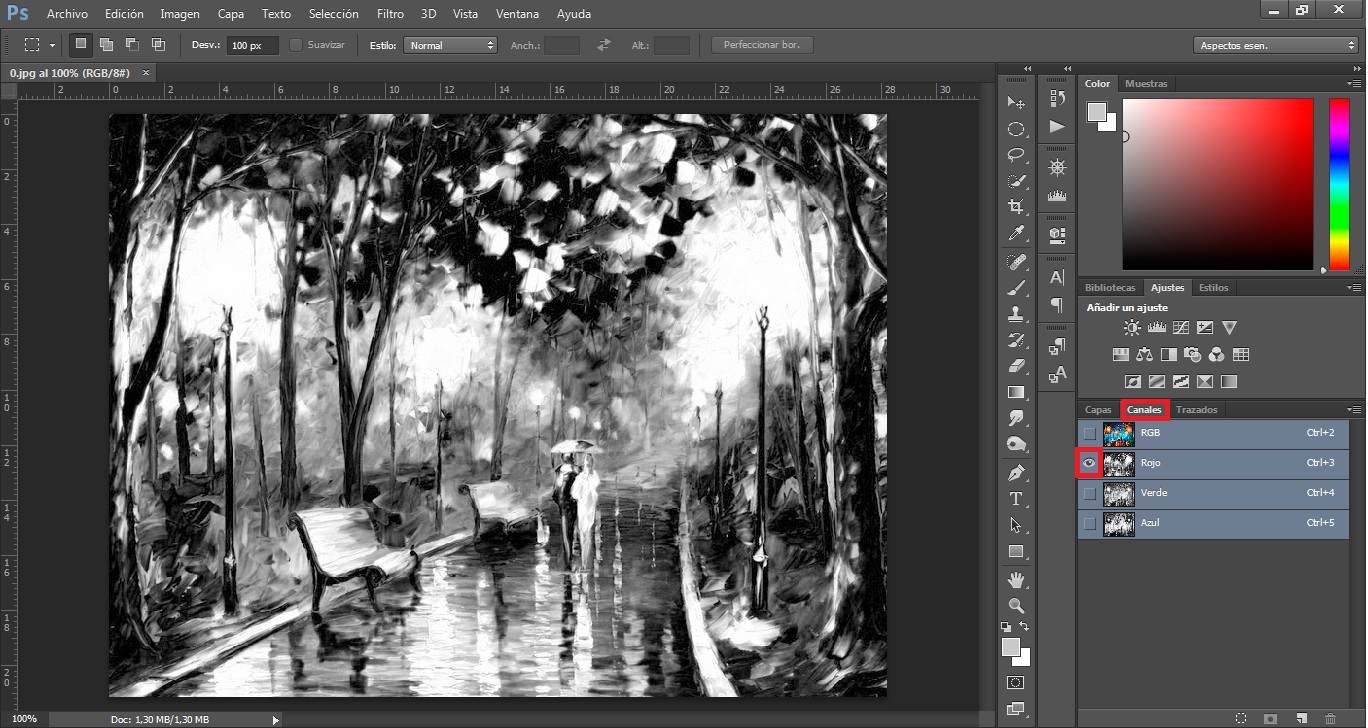Choose Subtract from selection mode
This screenshot has height=728, width=1368.
tap(132, 45)
